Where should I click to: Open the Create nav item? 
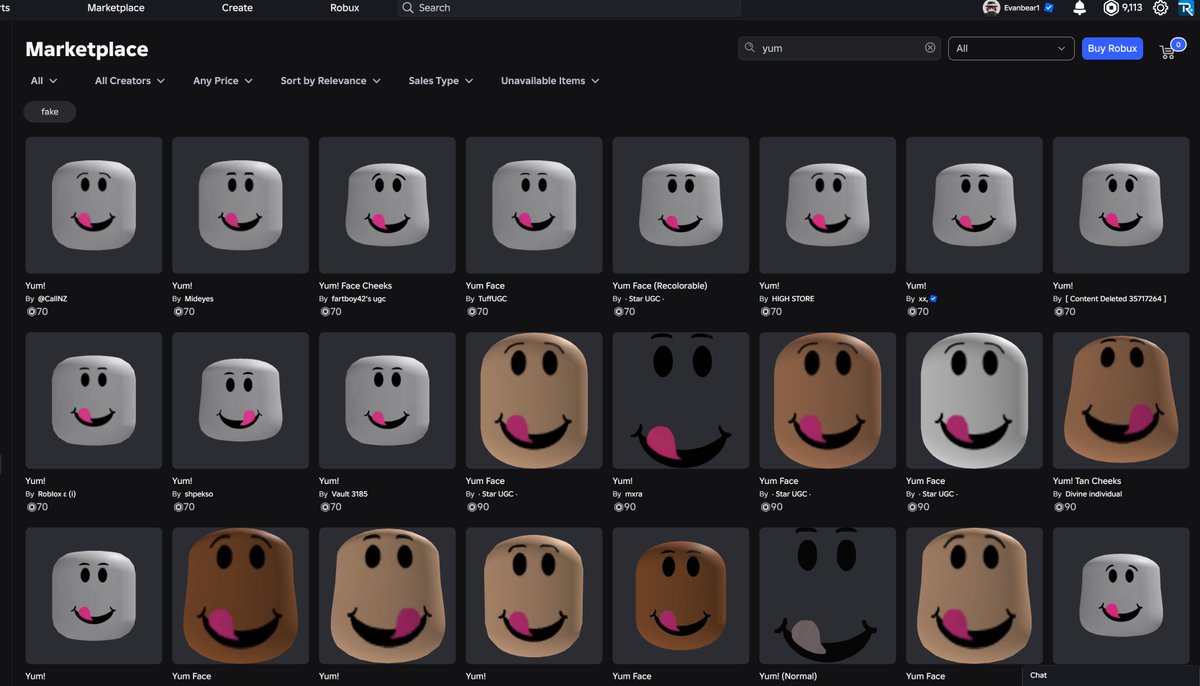[237, 8]
